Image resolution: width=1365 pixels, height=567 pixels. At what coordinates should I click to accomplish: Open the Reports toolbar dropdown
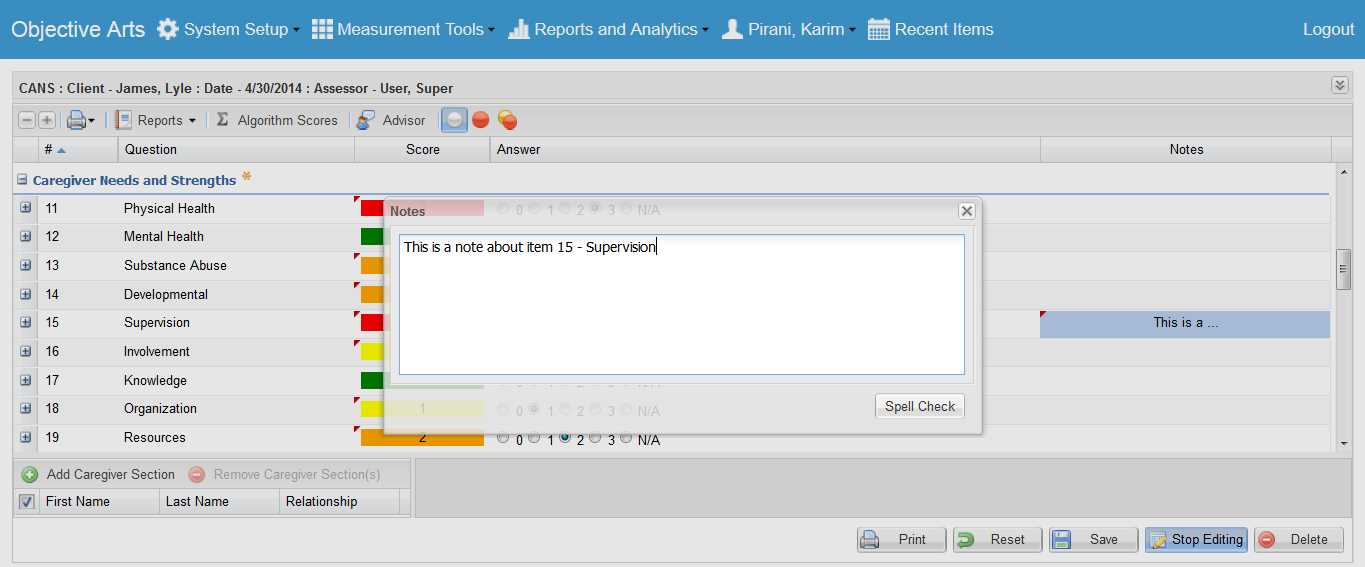click(192, 121)
